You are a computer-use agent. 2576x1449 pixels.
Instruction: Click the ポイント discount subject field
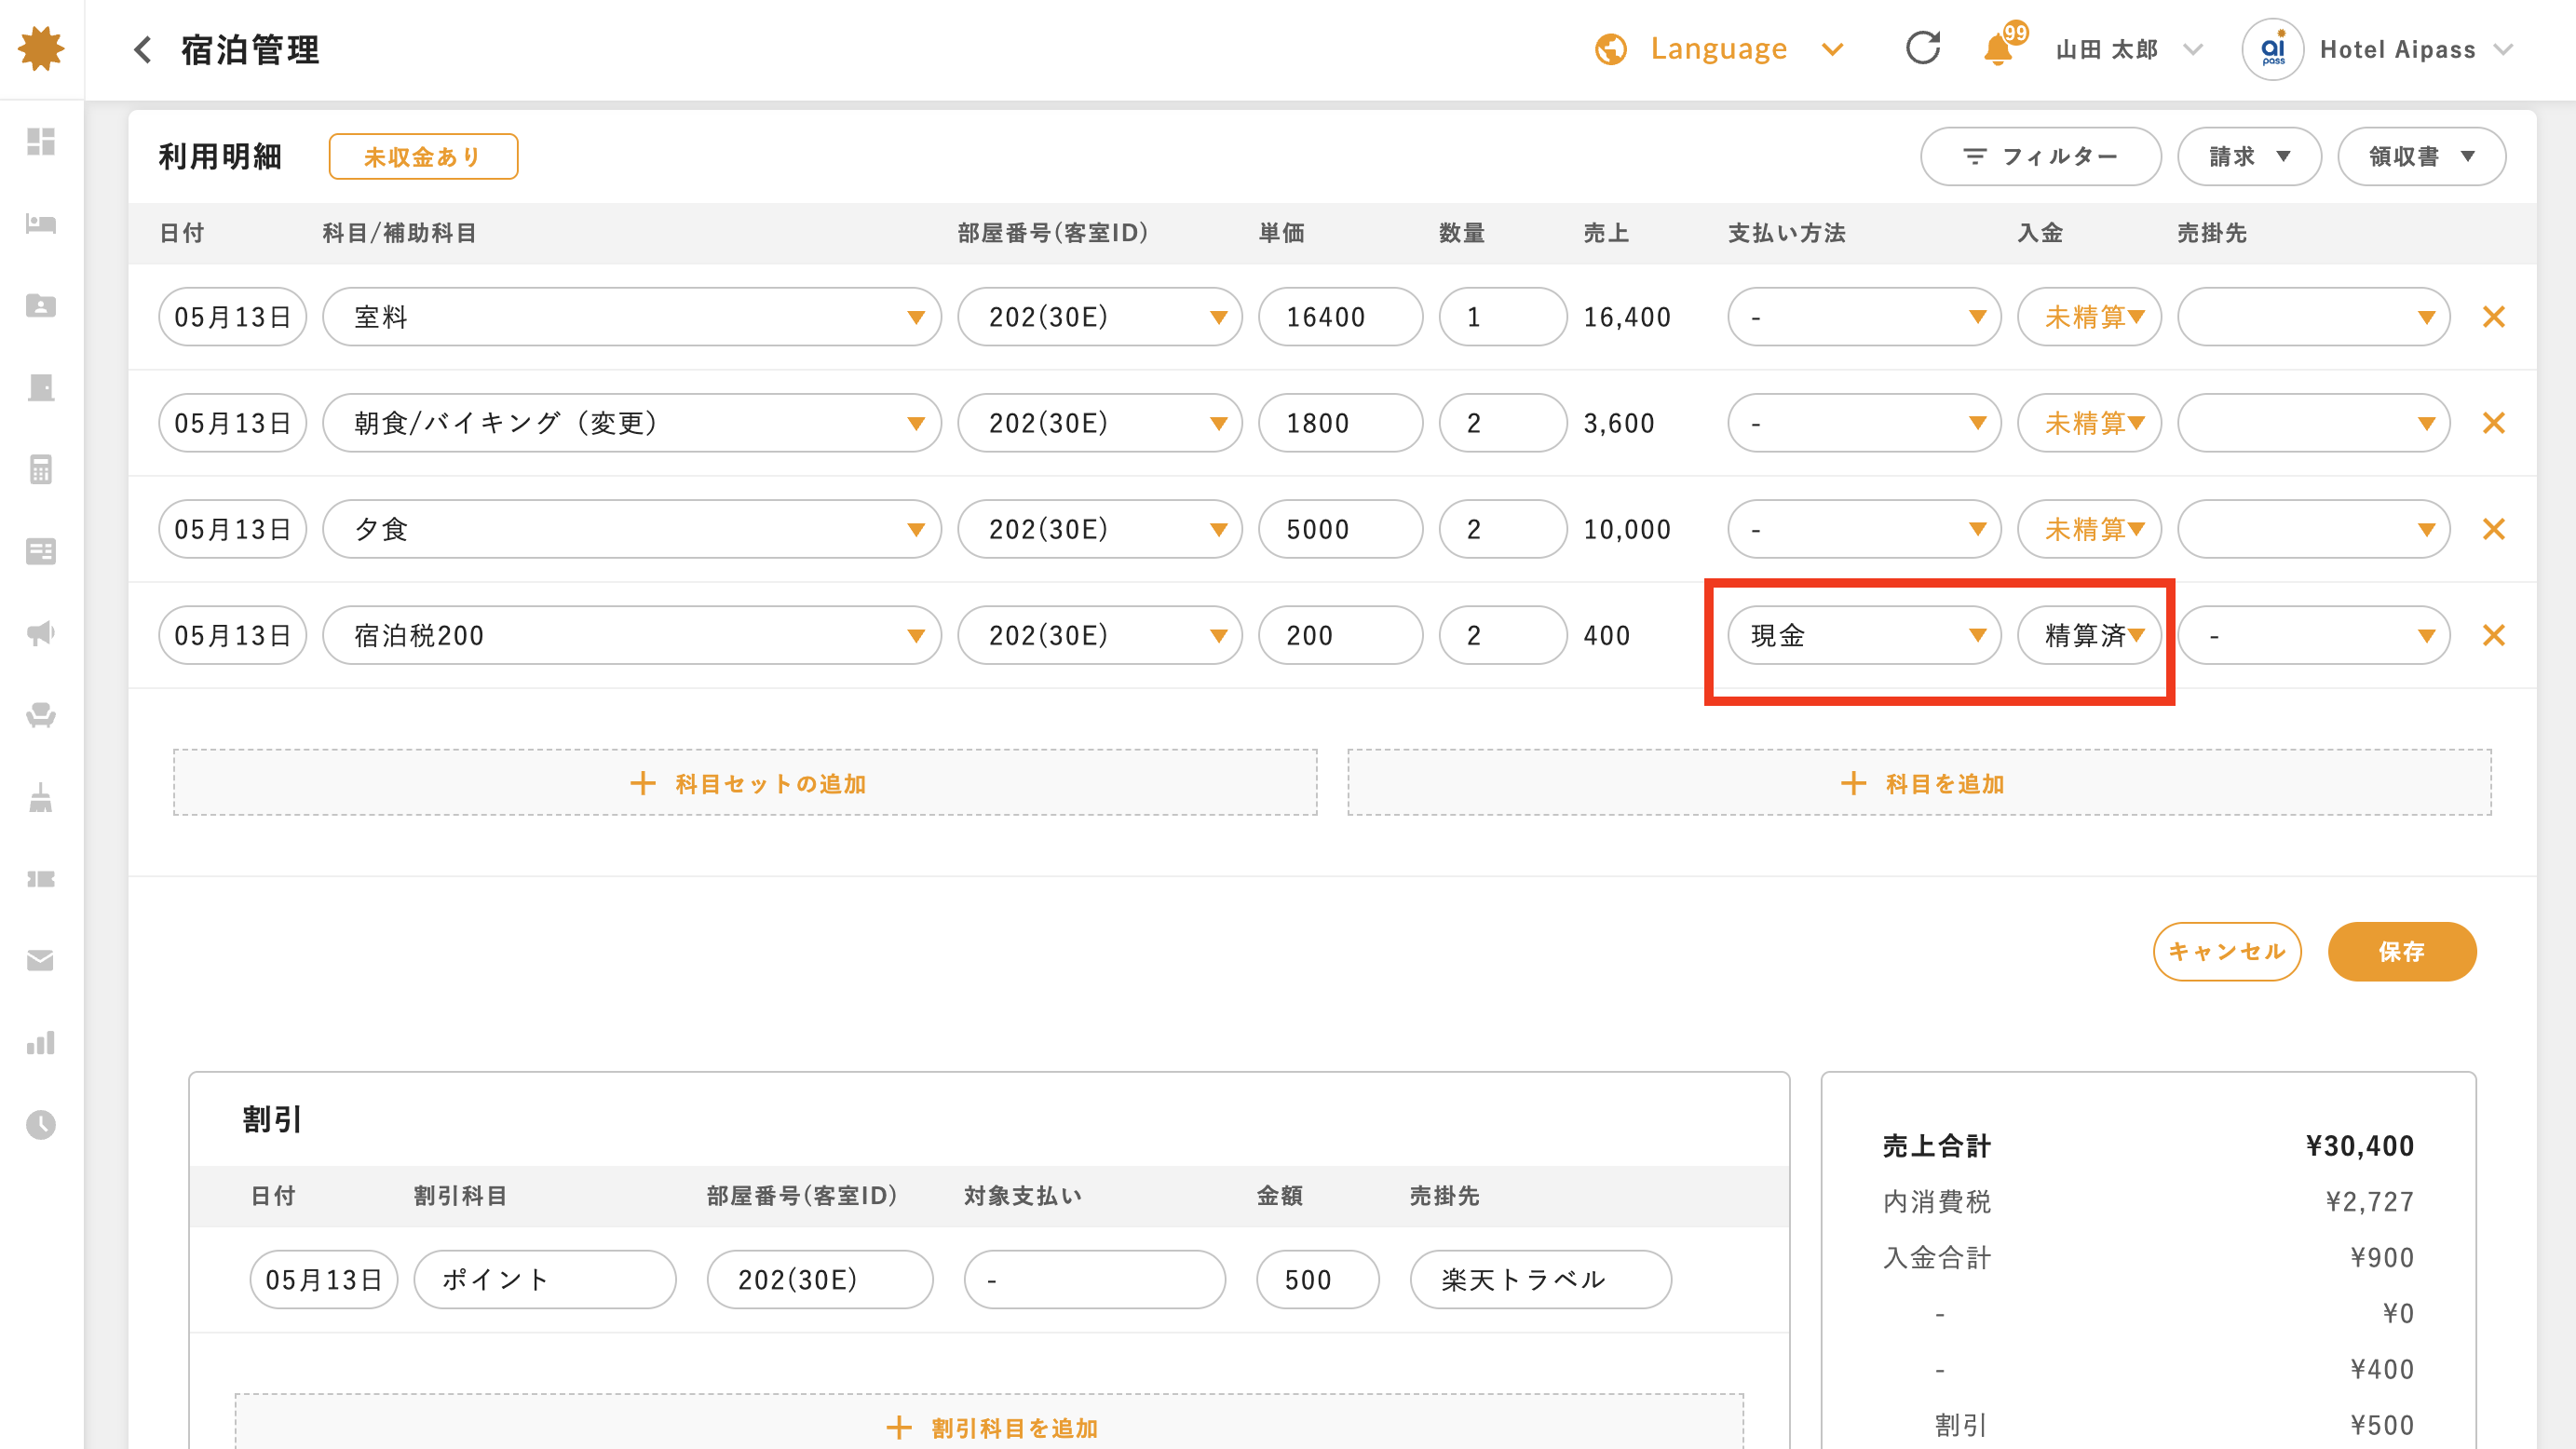(x=544, y=1280)
